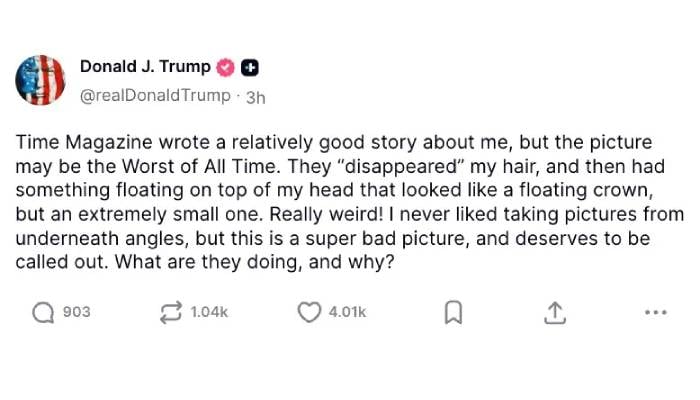Visit the @realDonaldTrump handle
The width and height of the screenshot is (700, 400).
coord(155,96)
